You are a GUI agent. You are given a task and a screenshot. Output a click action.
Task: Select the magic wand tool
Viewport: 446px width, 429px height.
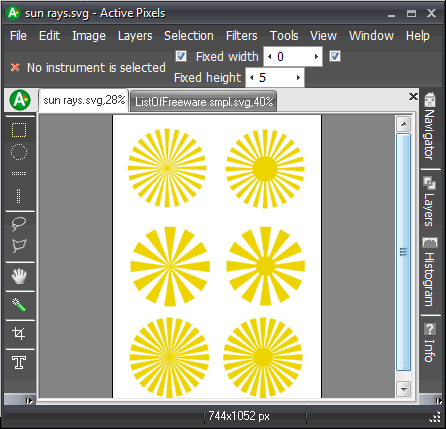click(x=19, y=305)
